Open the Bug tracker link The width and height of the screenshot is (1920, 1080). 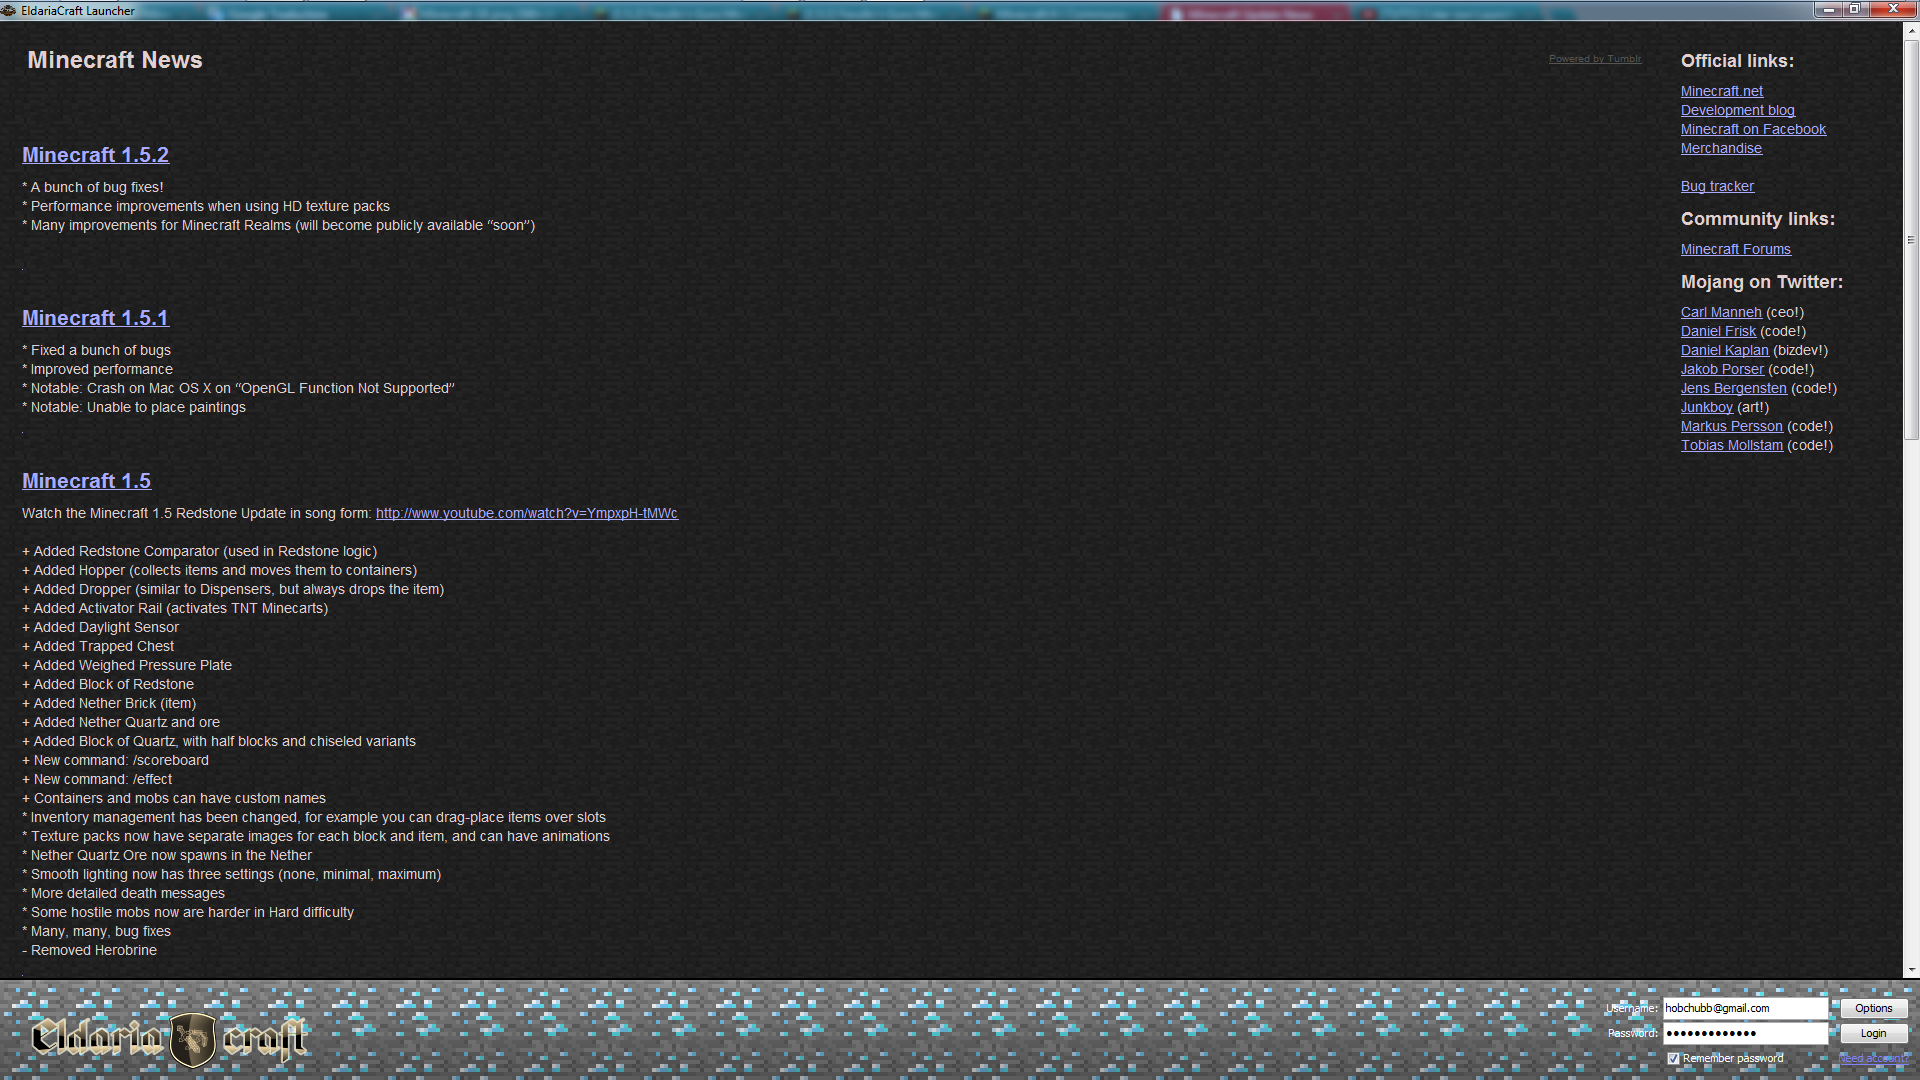(x=1717, y=186)
